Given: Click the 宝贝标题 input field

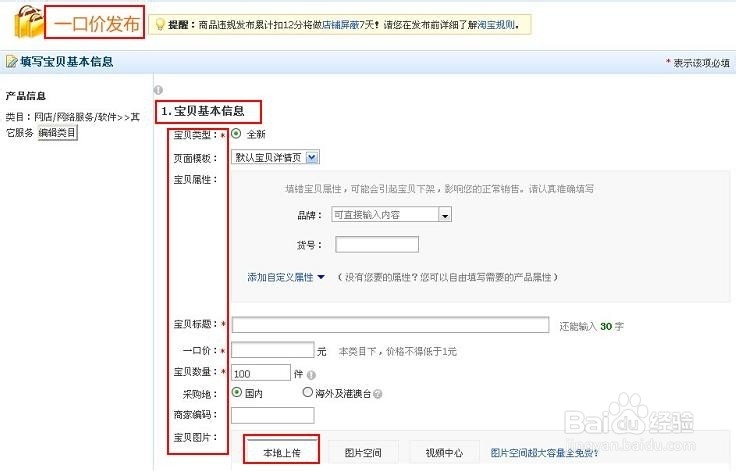Looking at the screenshot, I should pos(390,325).
